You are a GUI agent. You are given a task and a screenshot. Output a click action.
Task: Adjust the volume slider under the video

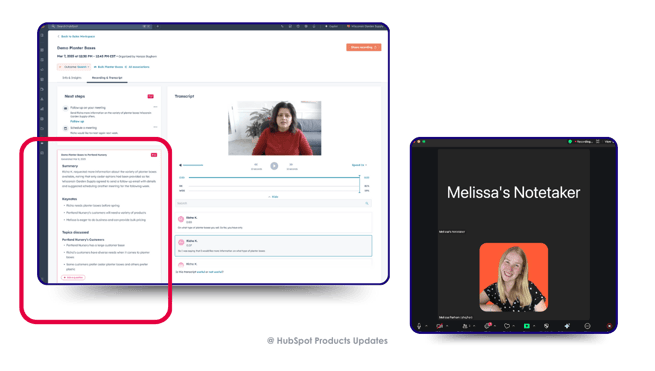(x=193, y=165)
